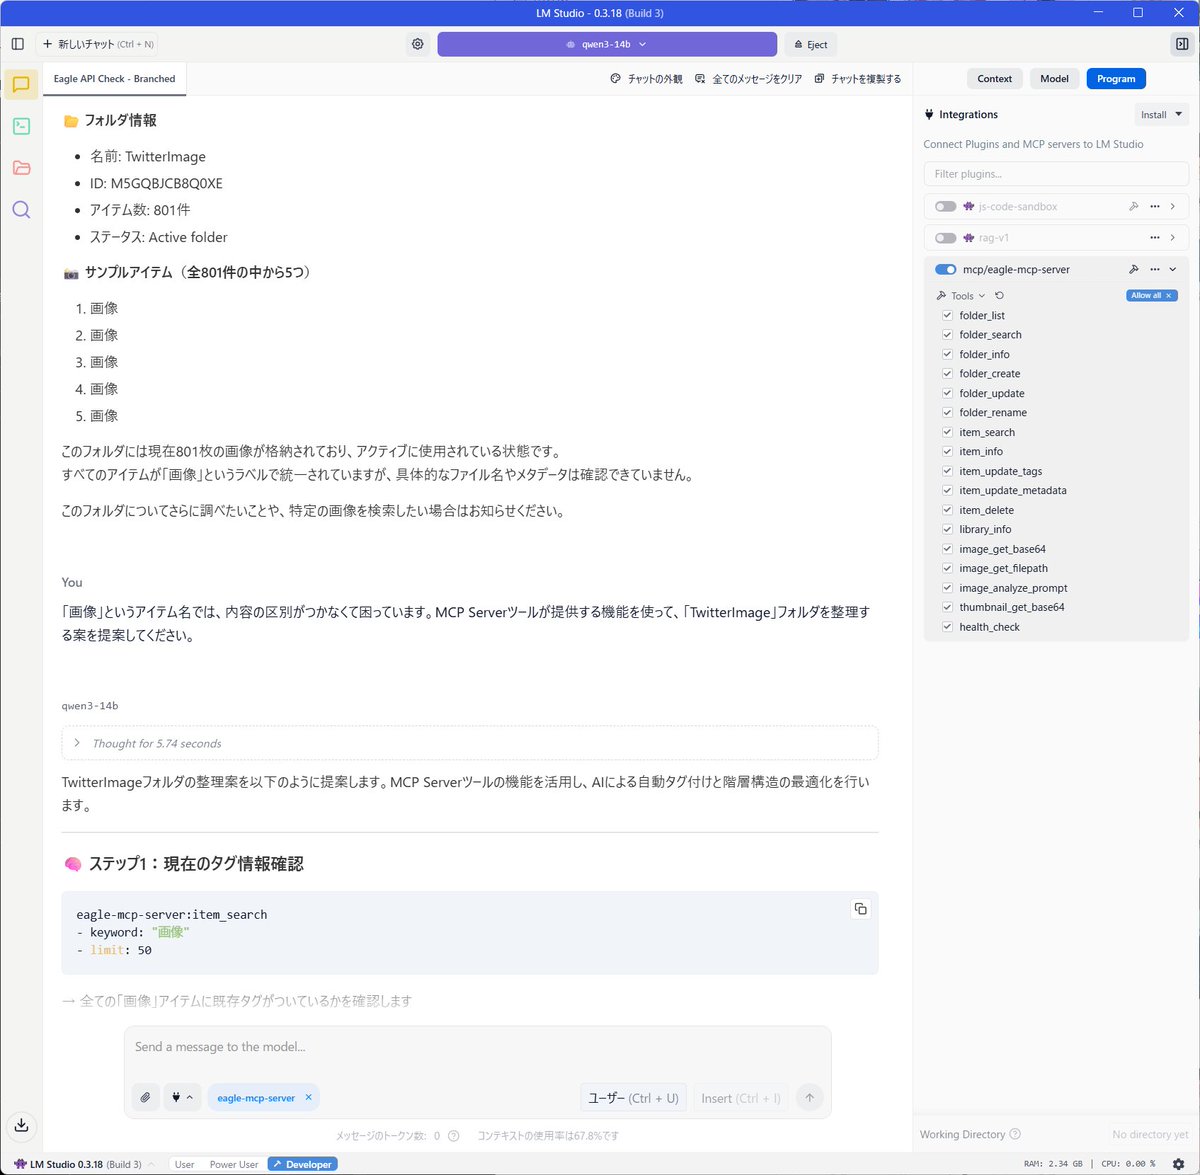The image size is (1200, 1175).
Task: Open the Install dropdown in Integrations
Action: pos(1162,115)
